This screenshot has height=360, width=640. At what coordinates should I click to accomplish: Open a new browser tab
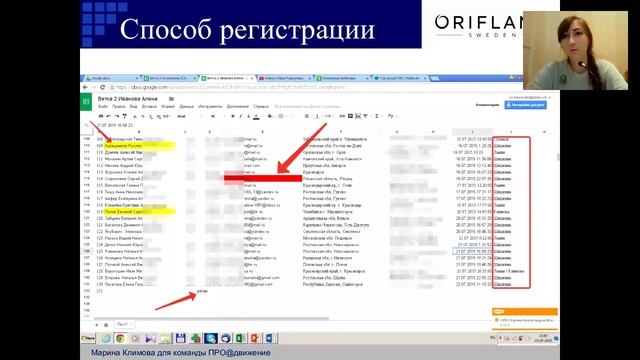pos(435,78)
